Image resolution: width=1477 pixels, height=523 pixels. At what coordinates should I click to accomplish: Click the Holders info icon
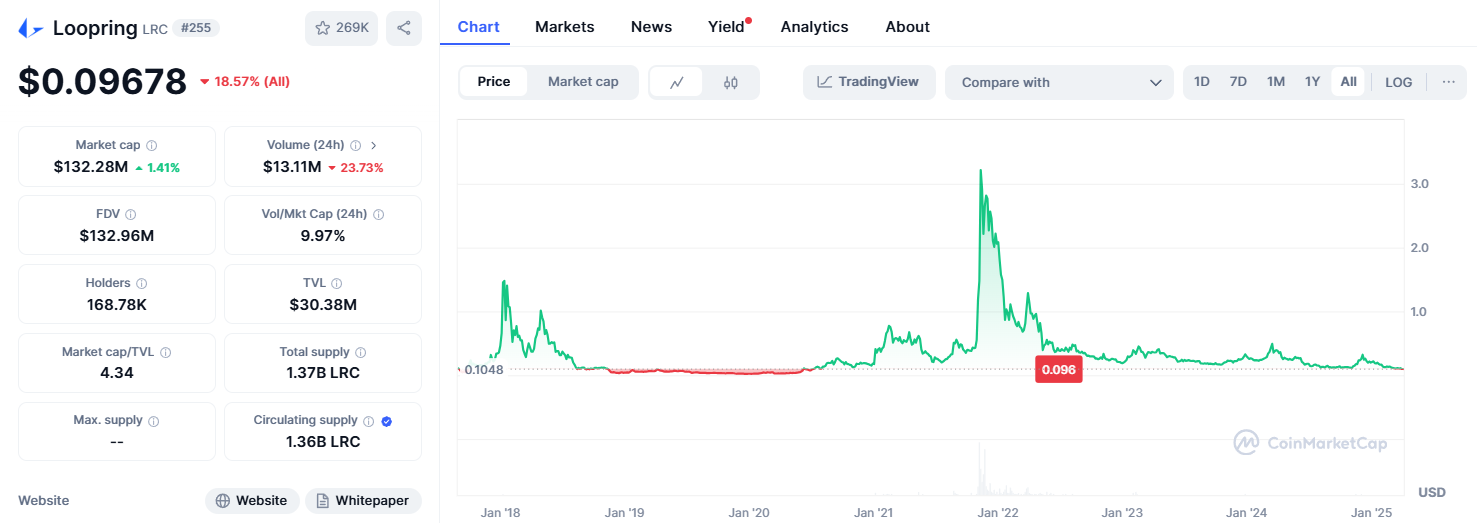142,284
